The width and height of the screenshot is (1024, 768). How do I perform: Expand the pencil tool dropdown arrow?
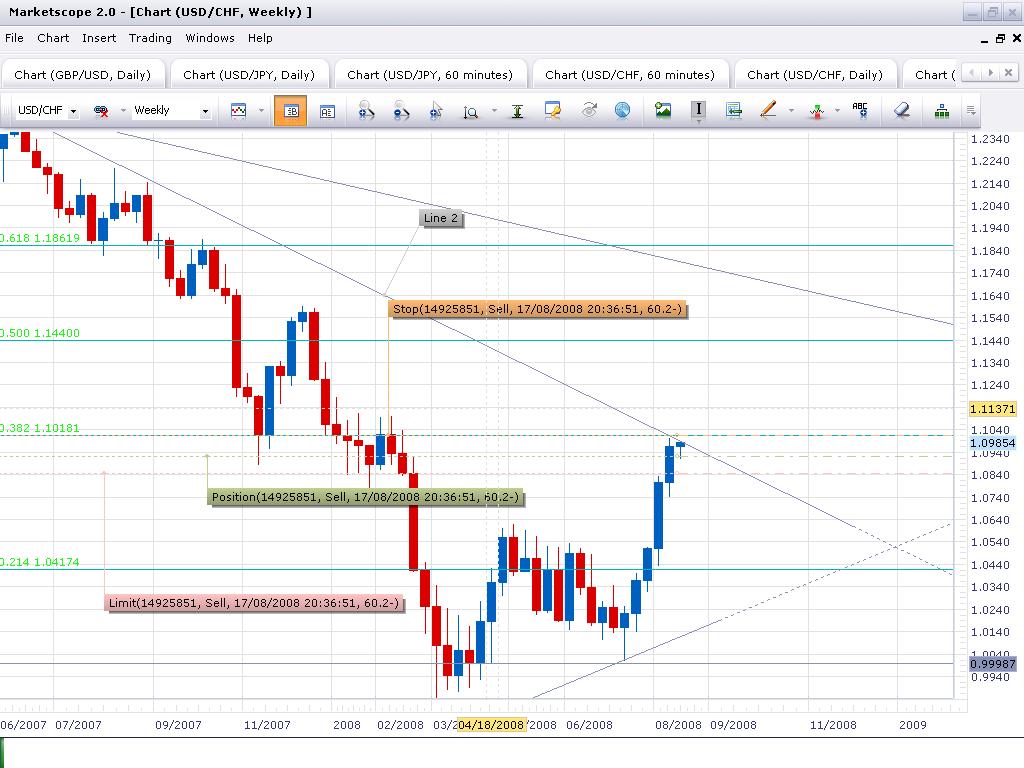791,111
